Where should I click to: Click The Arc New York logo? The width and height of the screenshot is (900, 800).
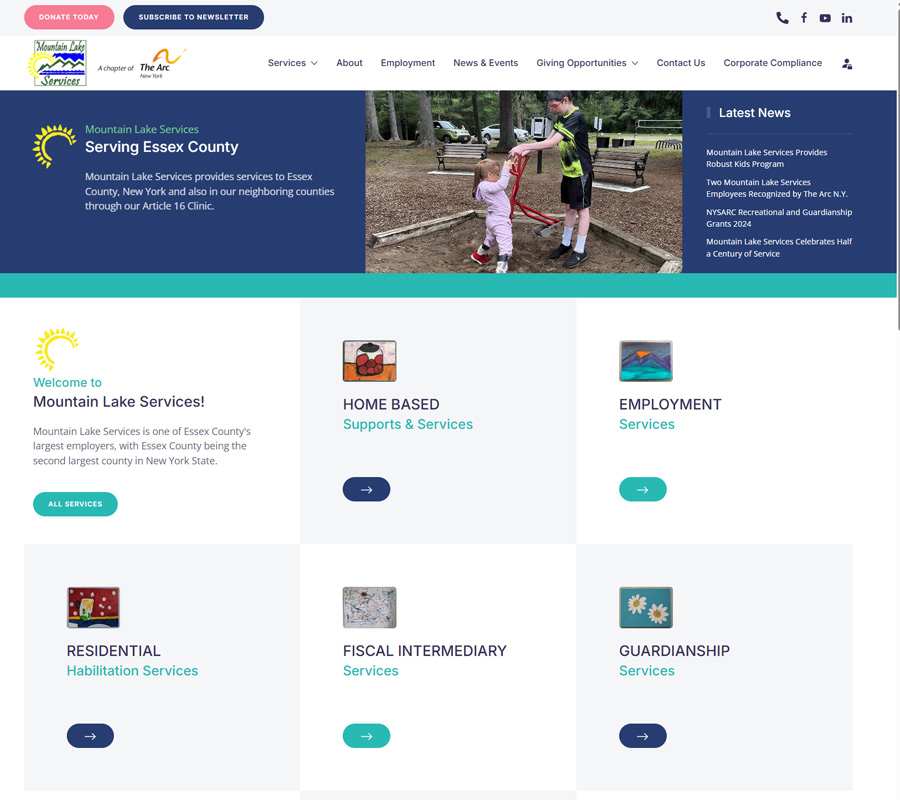click(x=142, y=64)
